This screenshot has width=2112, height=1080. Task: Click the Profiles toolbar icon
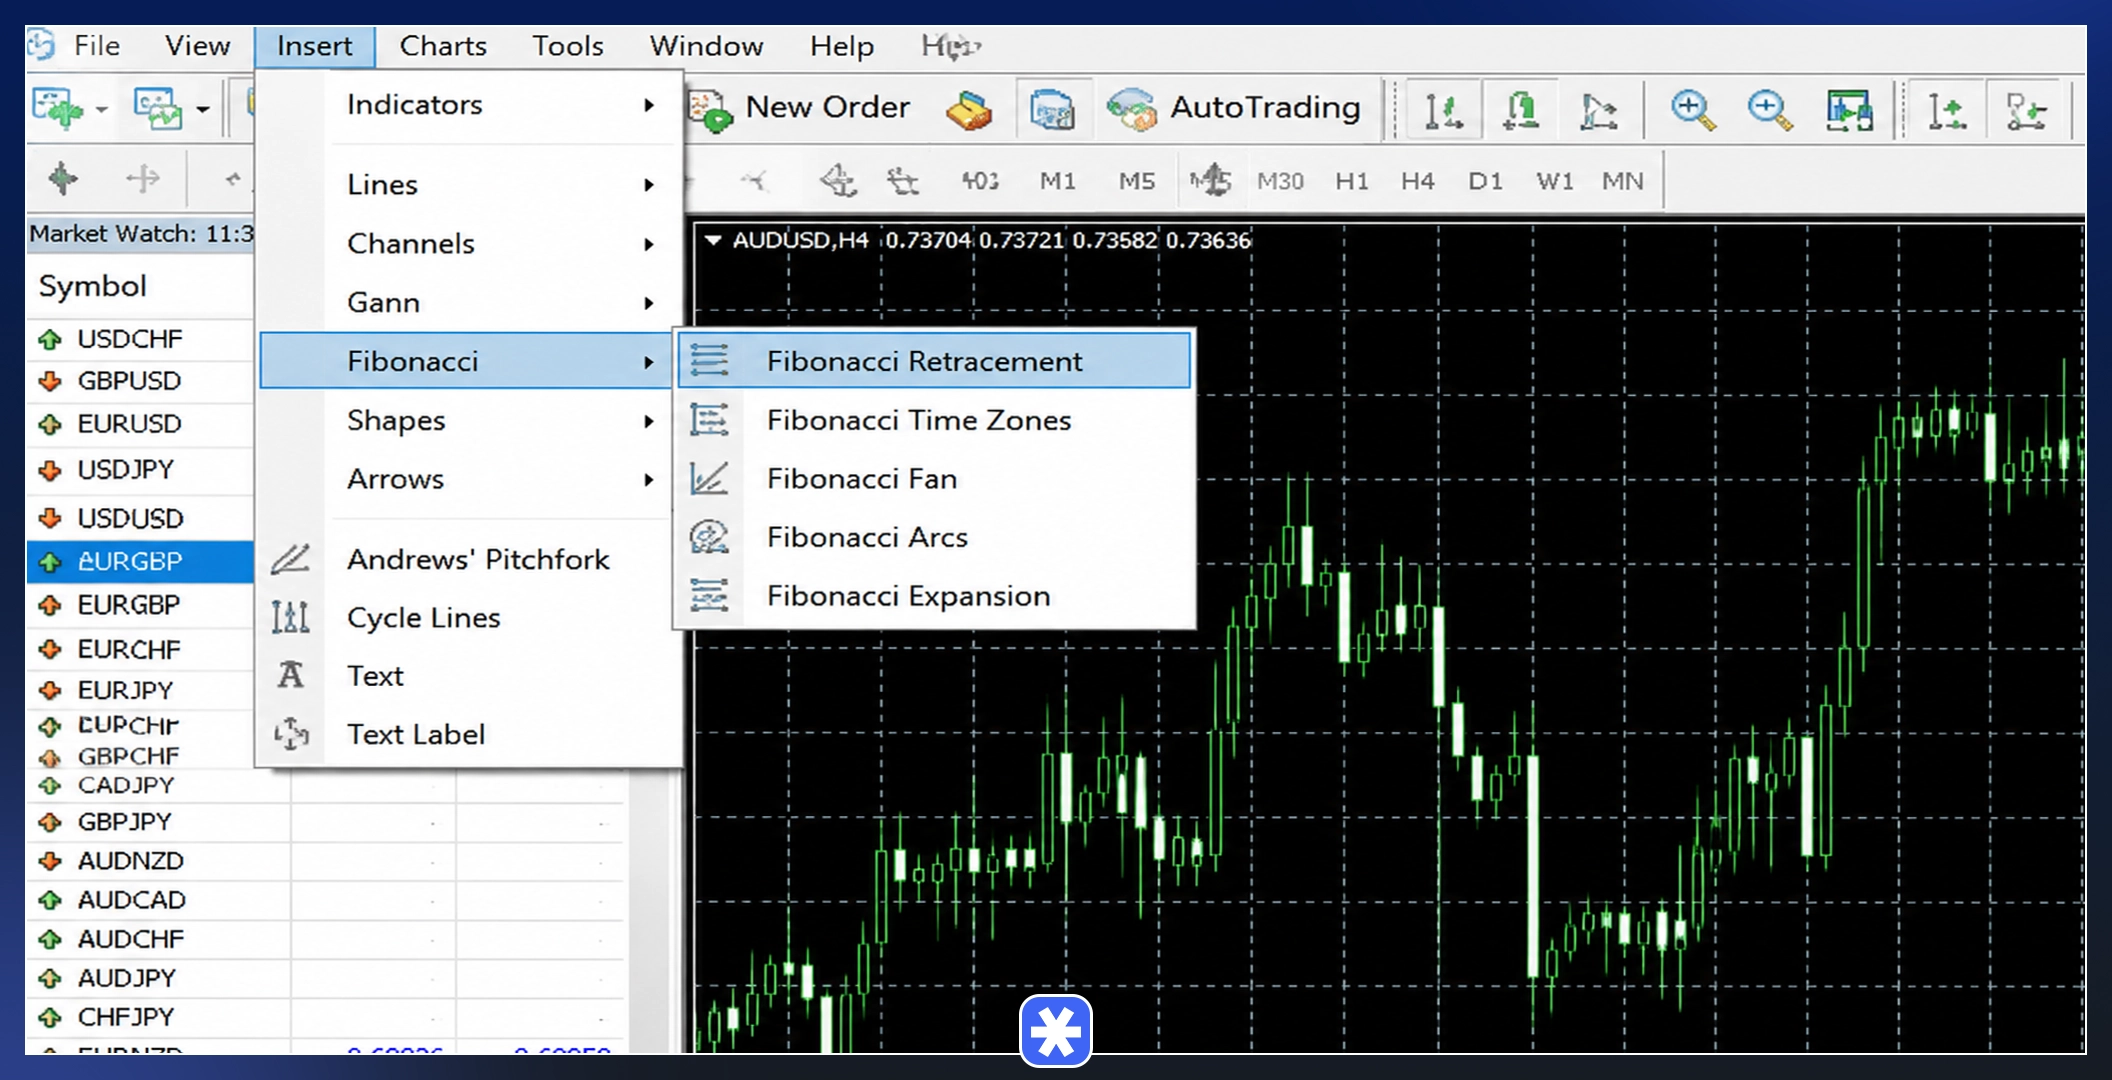(x=158, y=108)
